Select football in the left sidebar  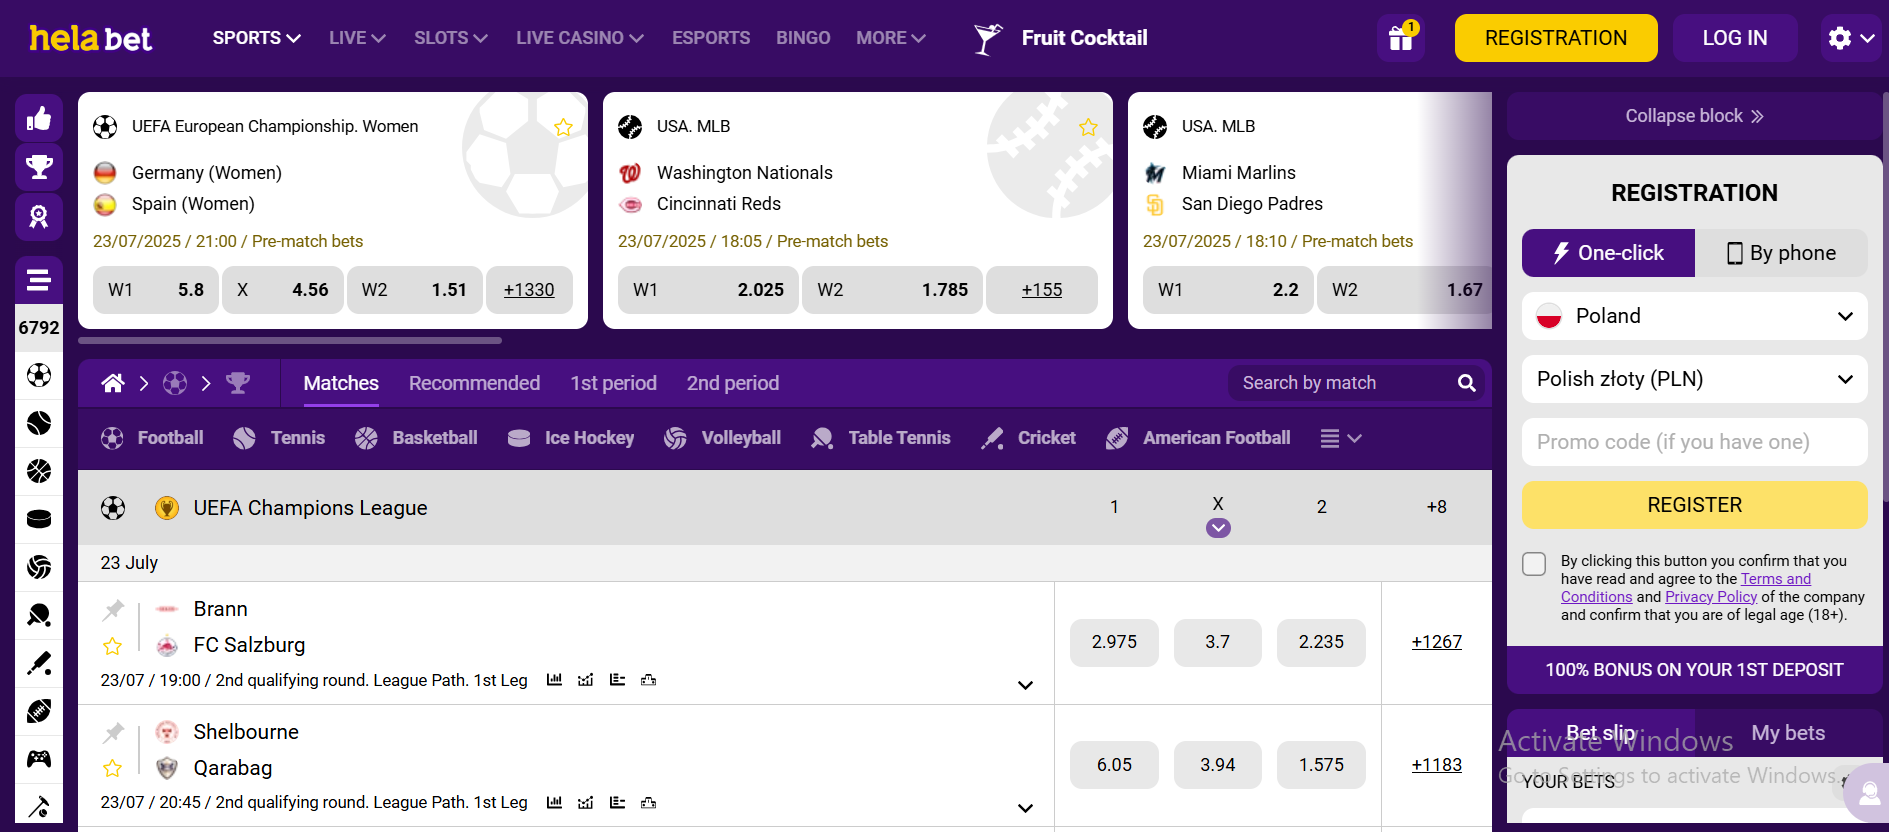(39, 375)
